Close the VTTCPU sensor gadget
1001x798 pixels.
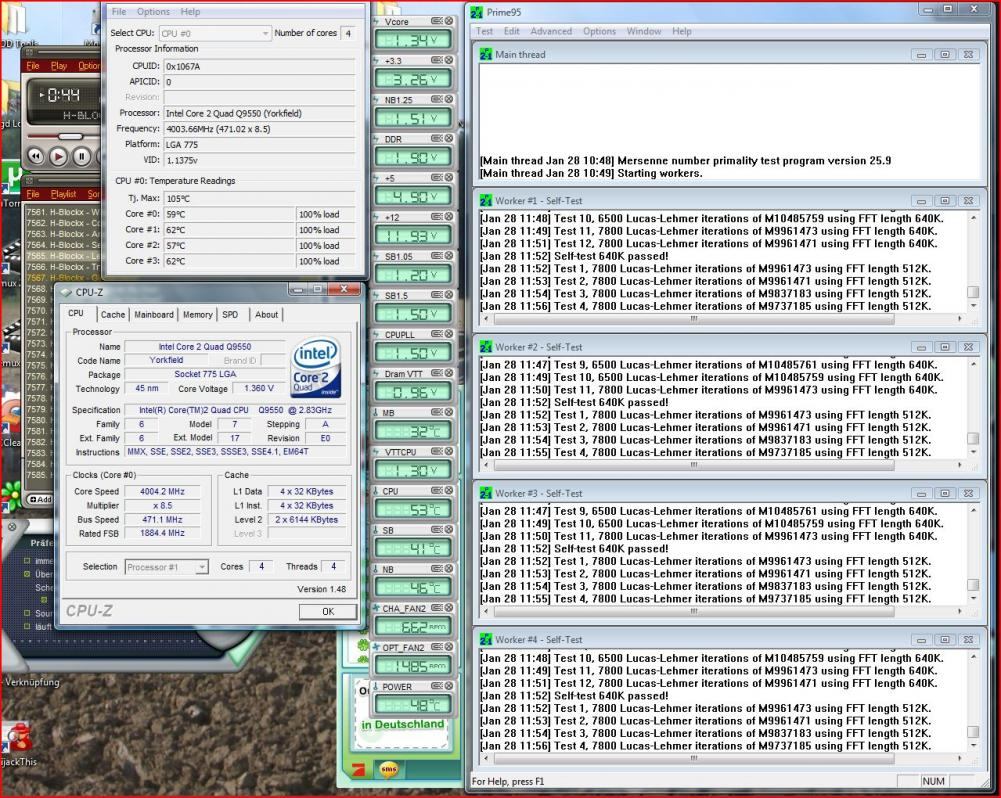pos(449,451)
